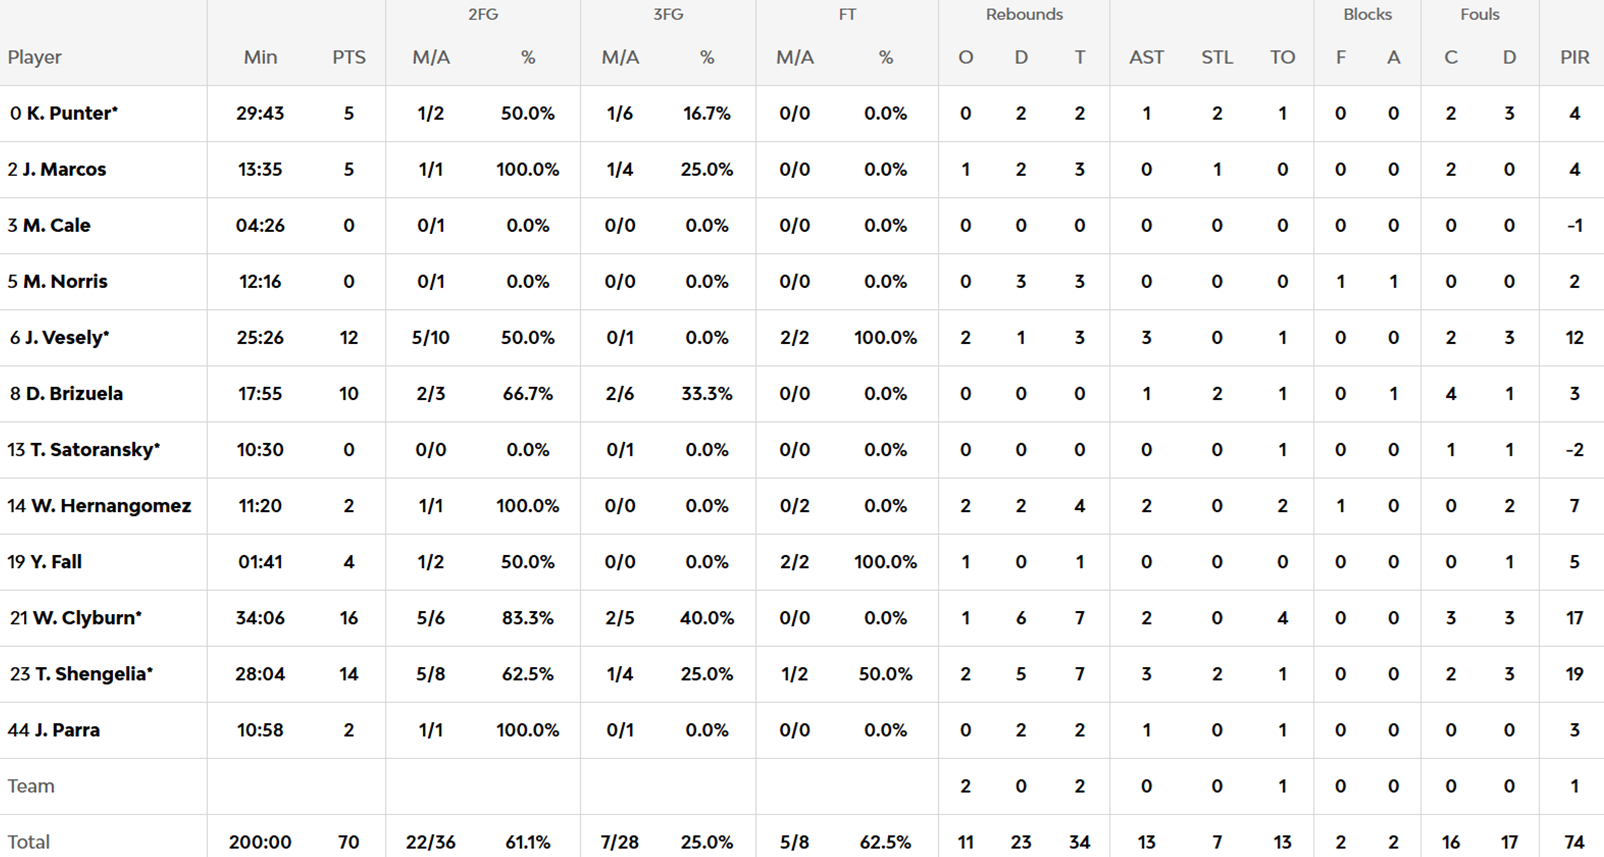Click on J. Marcos player name
The height and width of the screenshot is (857, 1604).
click(x=64, y=169)
